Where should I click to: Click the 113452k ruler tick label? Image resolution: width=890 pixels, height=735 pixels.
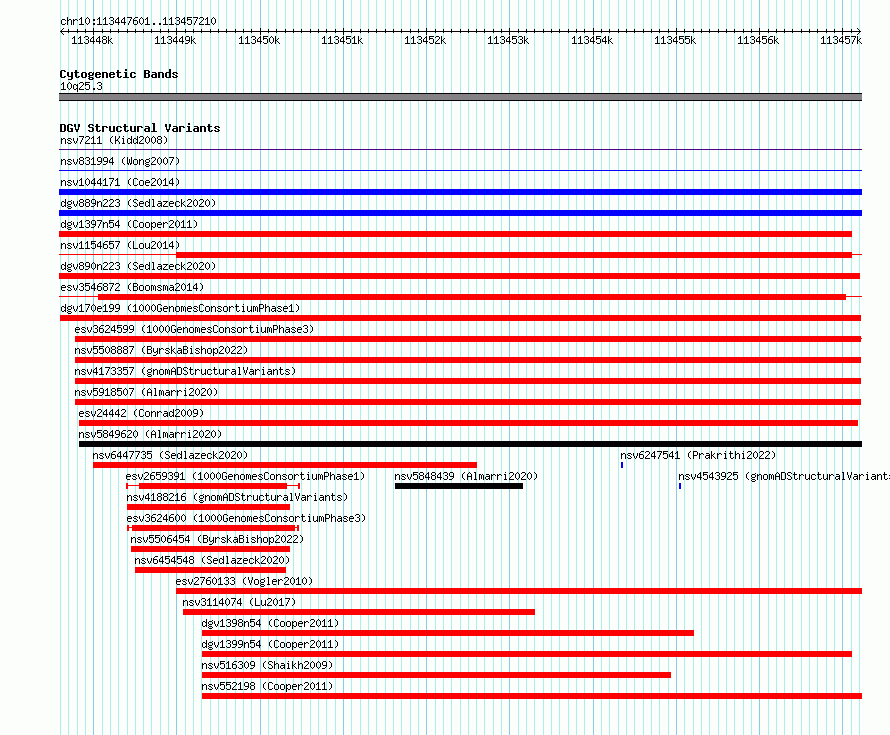425,40
